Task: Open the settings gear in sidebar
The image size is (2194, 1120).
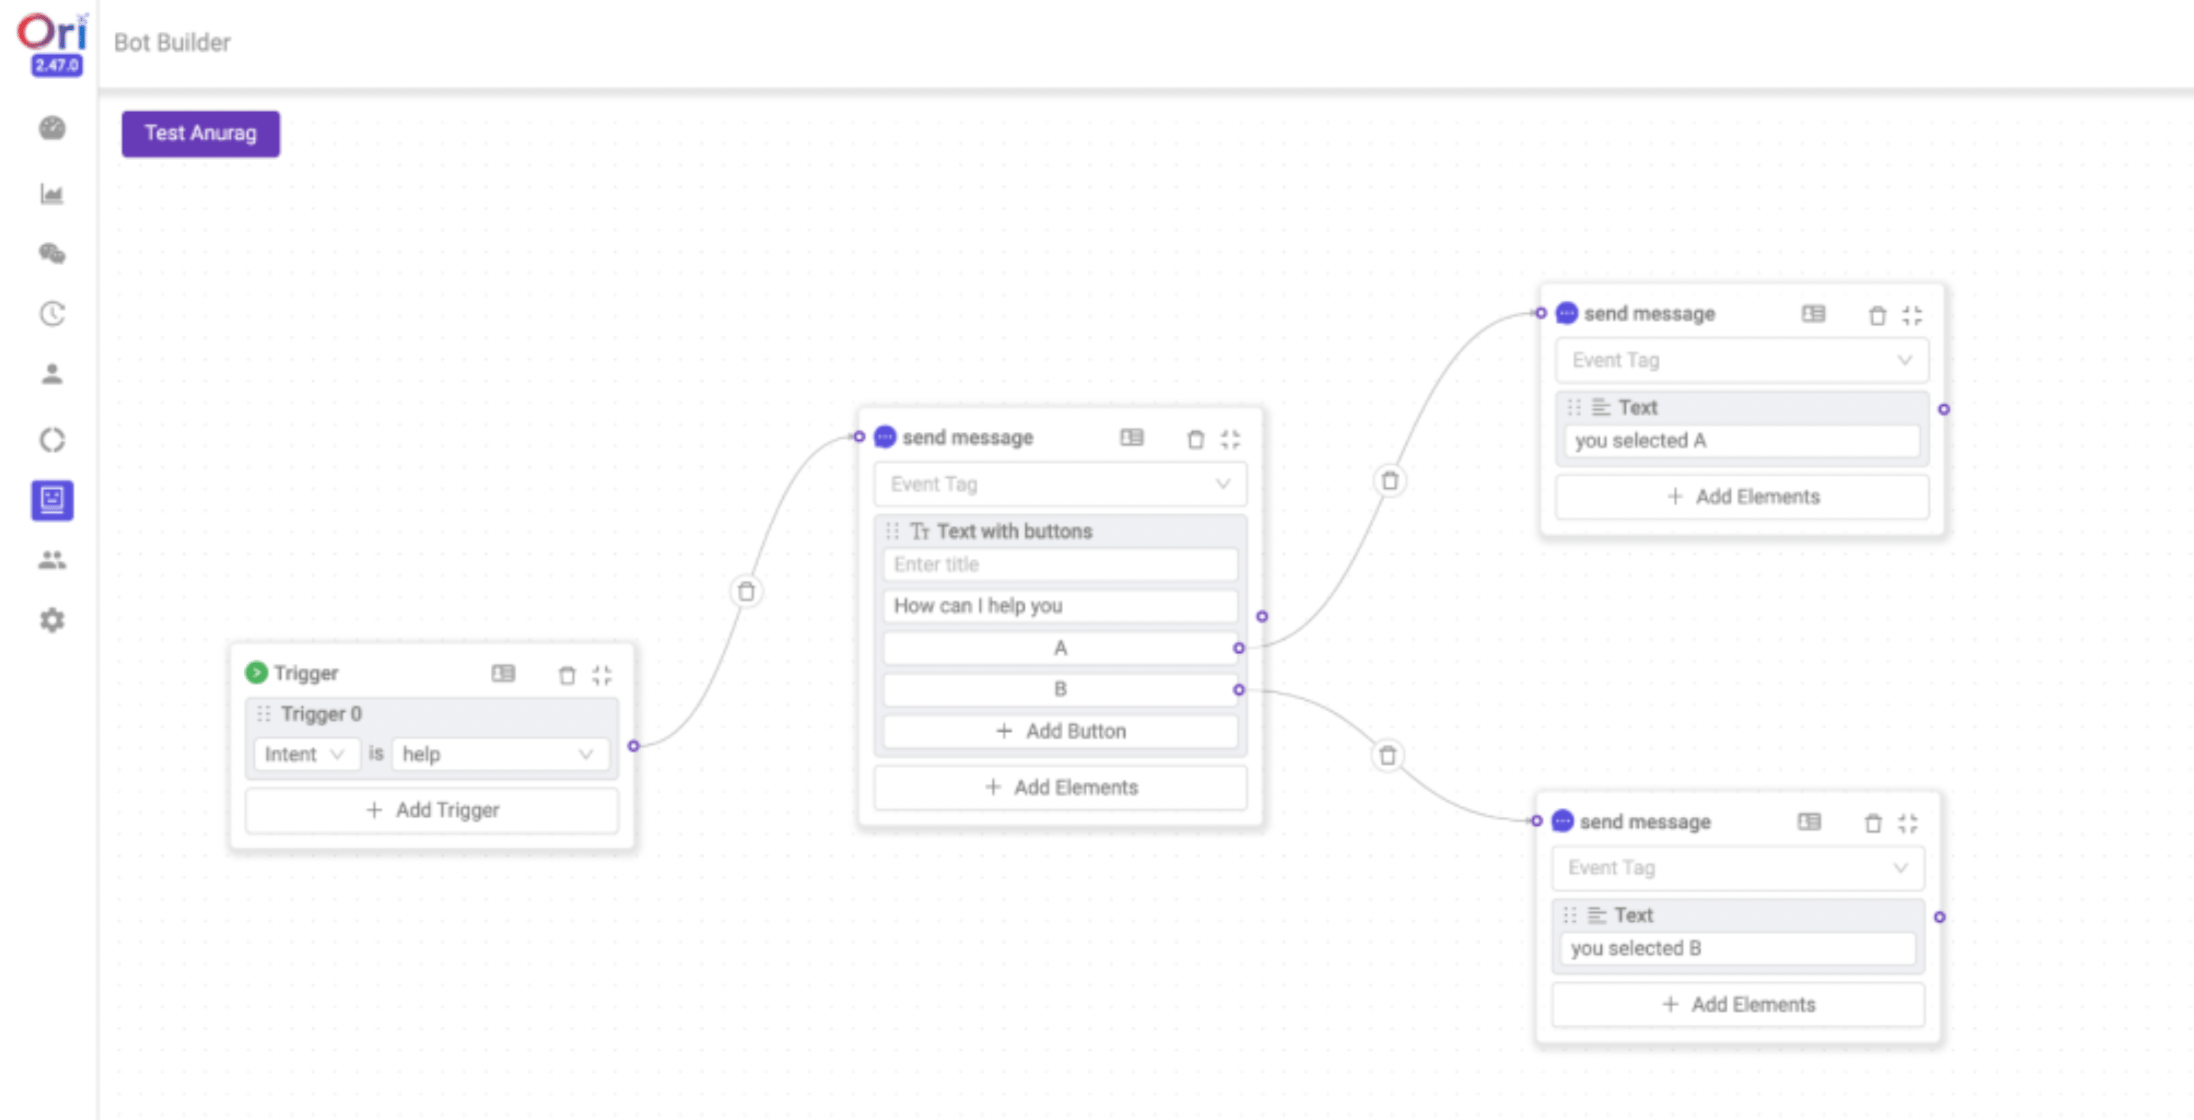Action: pos(52,620)
